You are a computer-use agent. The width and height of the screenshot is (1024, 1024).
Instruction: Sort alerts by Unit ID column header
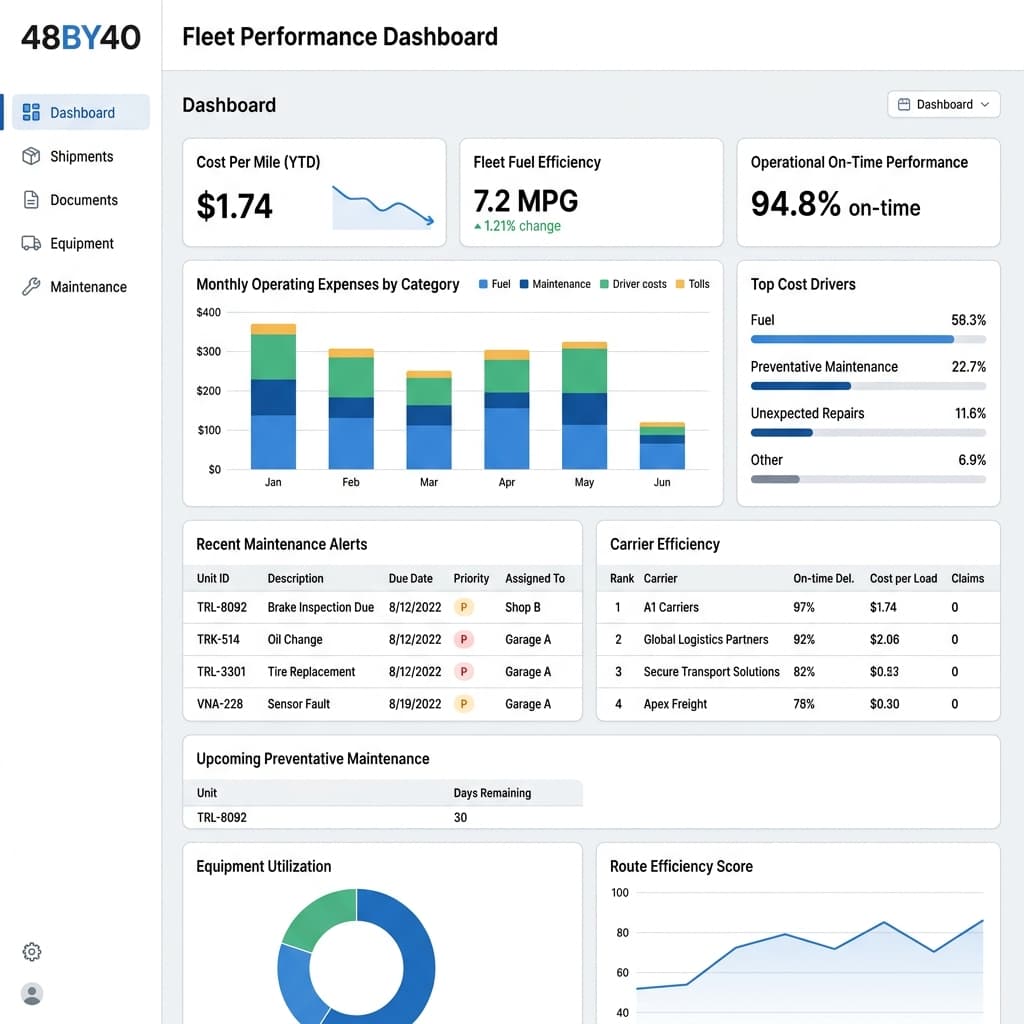pos(213,579)
